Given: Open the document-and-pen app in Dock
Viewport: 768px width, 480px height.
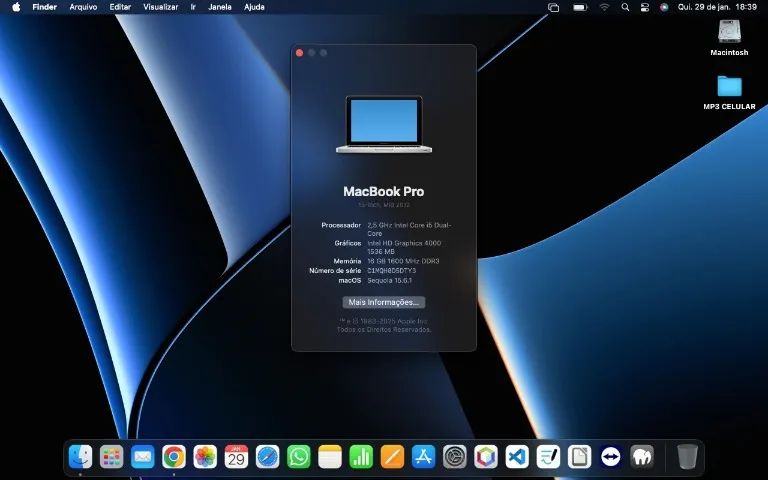Looking at the screenshot, I should [548, 457].
